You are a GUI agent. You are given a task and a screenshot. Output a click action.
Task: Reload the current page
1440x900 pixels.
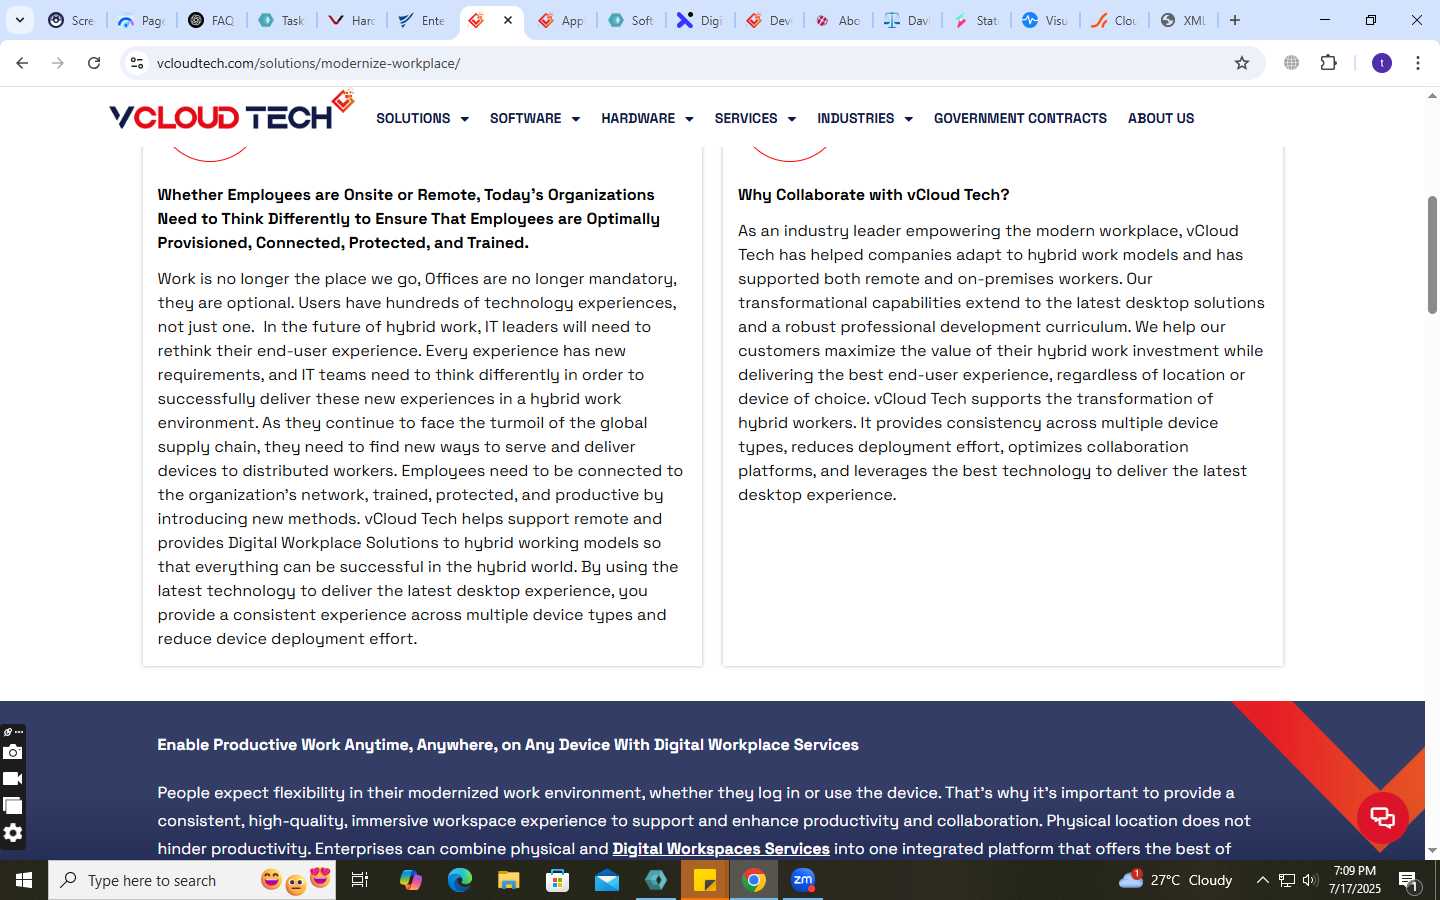tap(94, 63)
